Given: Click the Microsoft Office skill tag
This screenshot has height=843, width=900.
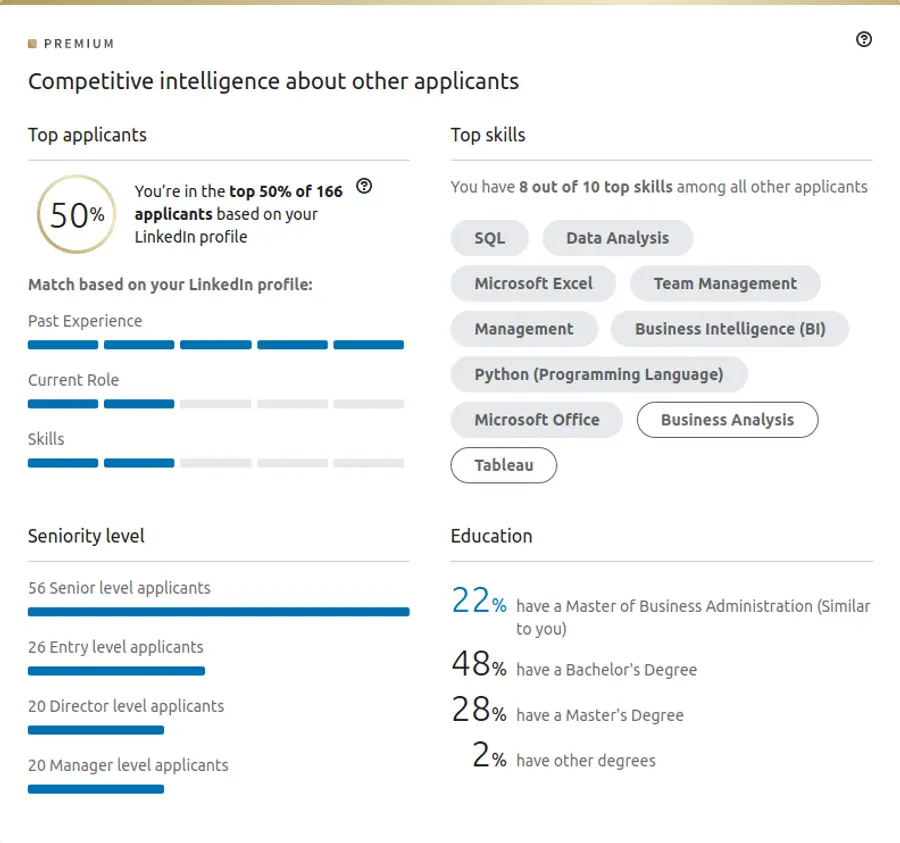Looking at the screenshot, I should pos(536,420).
